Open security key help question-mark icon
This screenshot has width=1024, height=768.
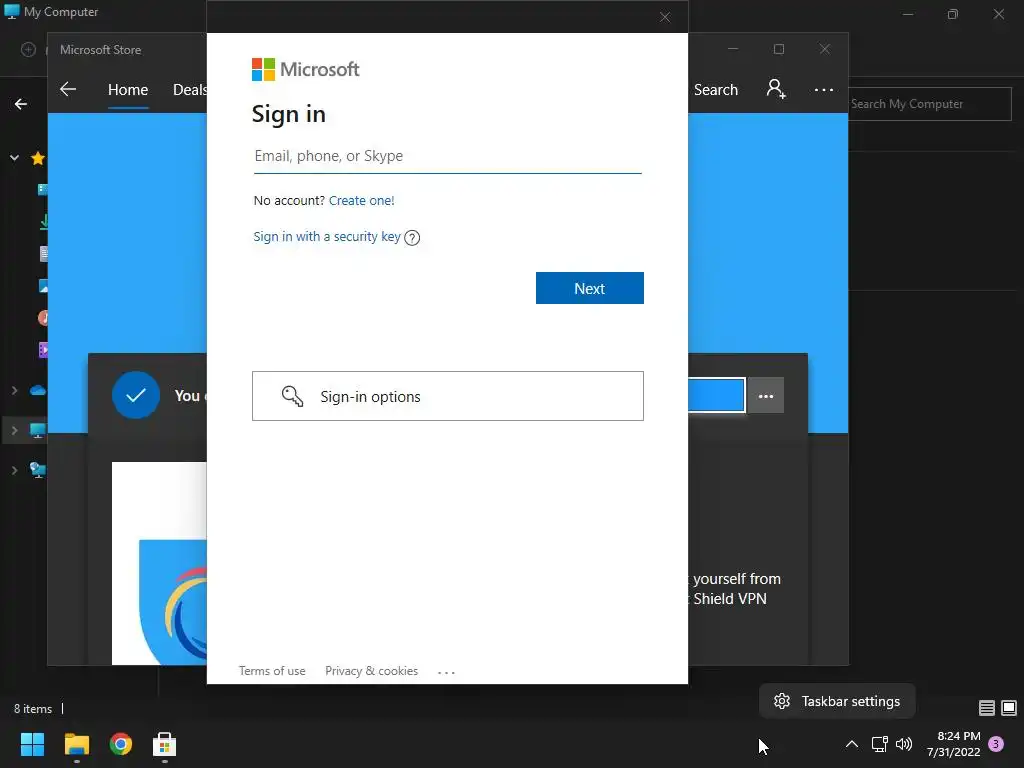point(412,238)
